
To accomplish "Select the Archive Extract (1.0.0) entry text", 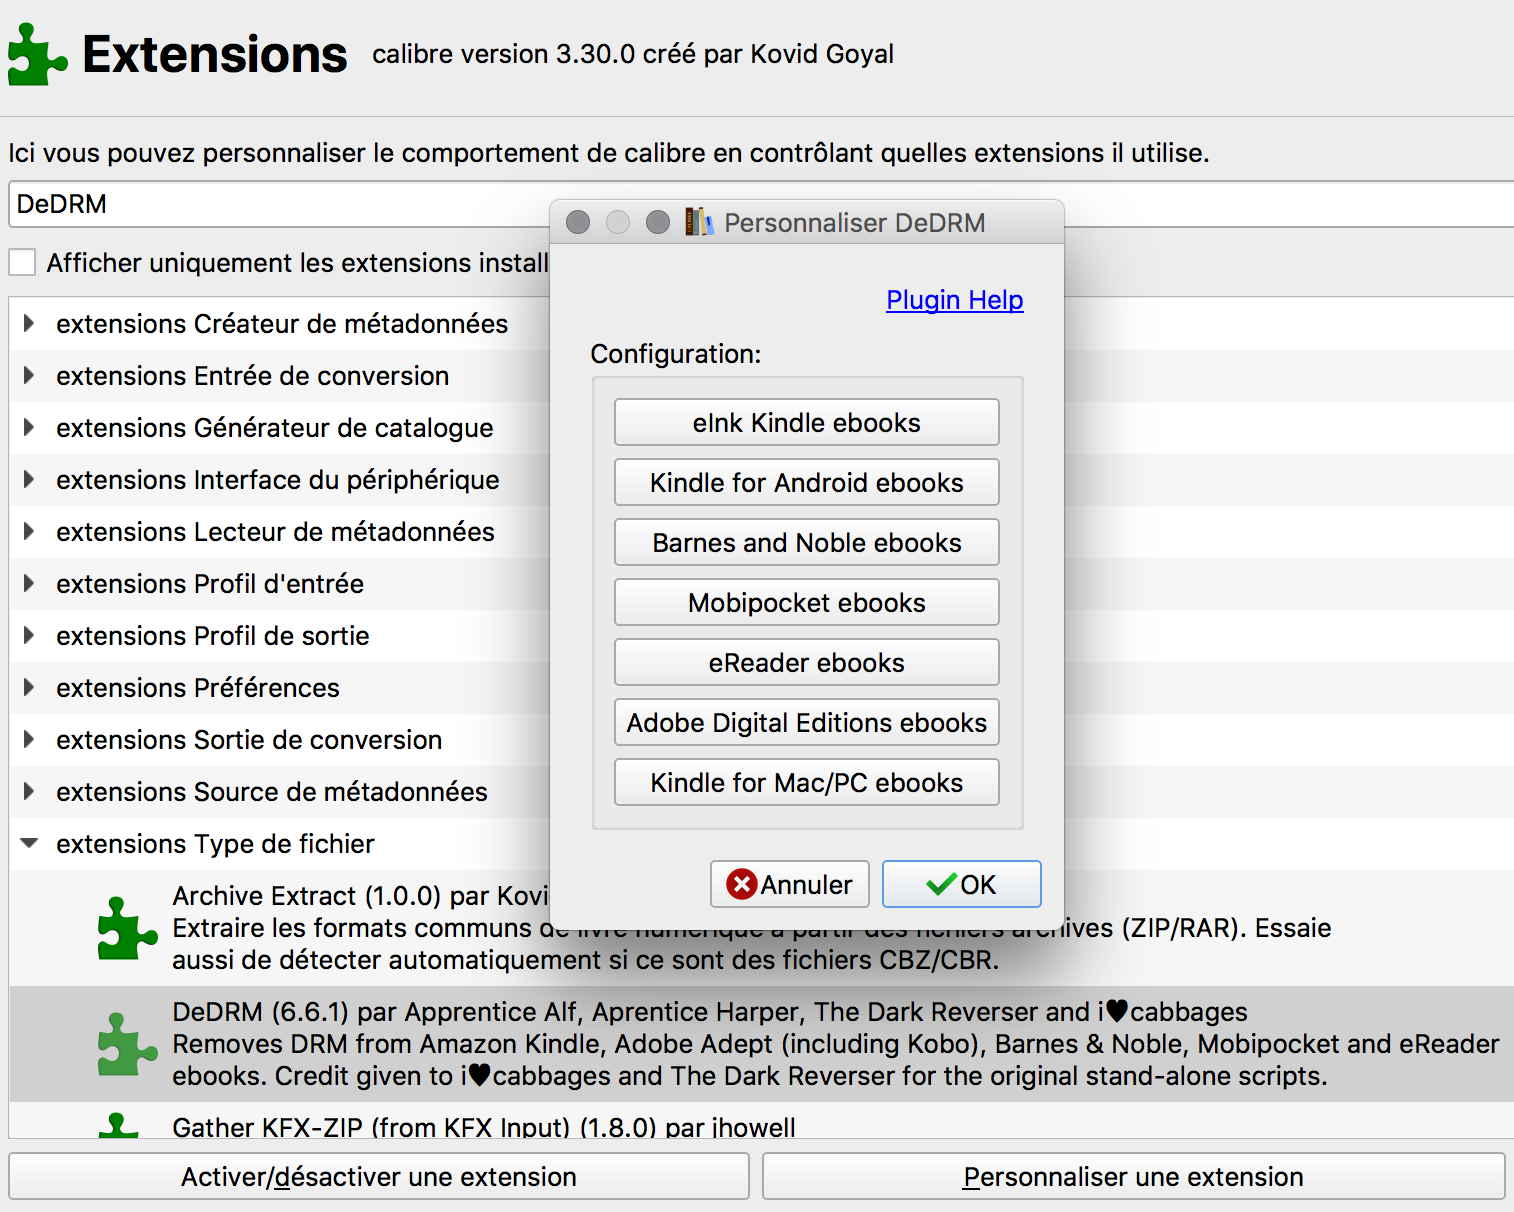I will (751, 928).
